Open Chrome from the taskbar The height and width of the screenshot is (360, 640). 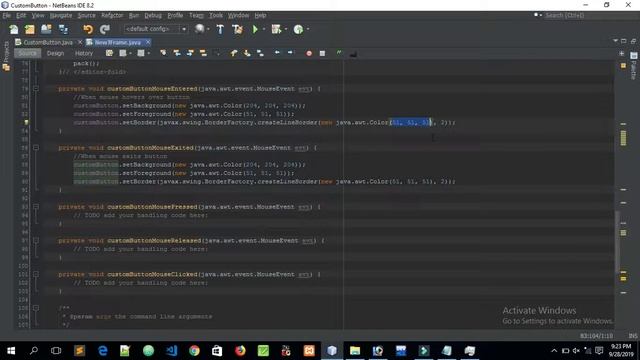[x=194, y=351]
